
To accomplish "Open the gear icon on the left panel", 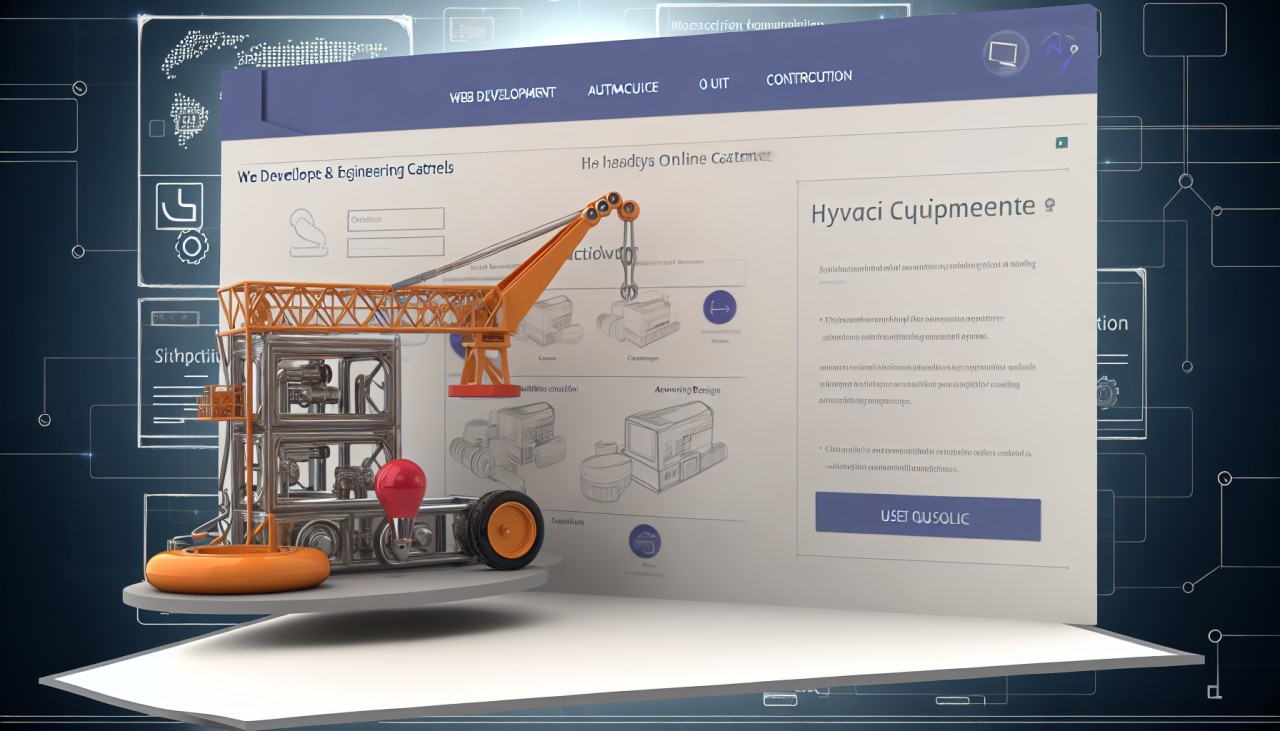I will (x=191, y=246).
